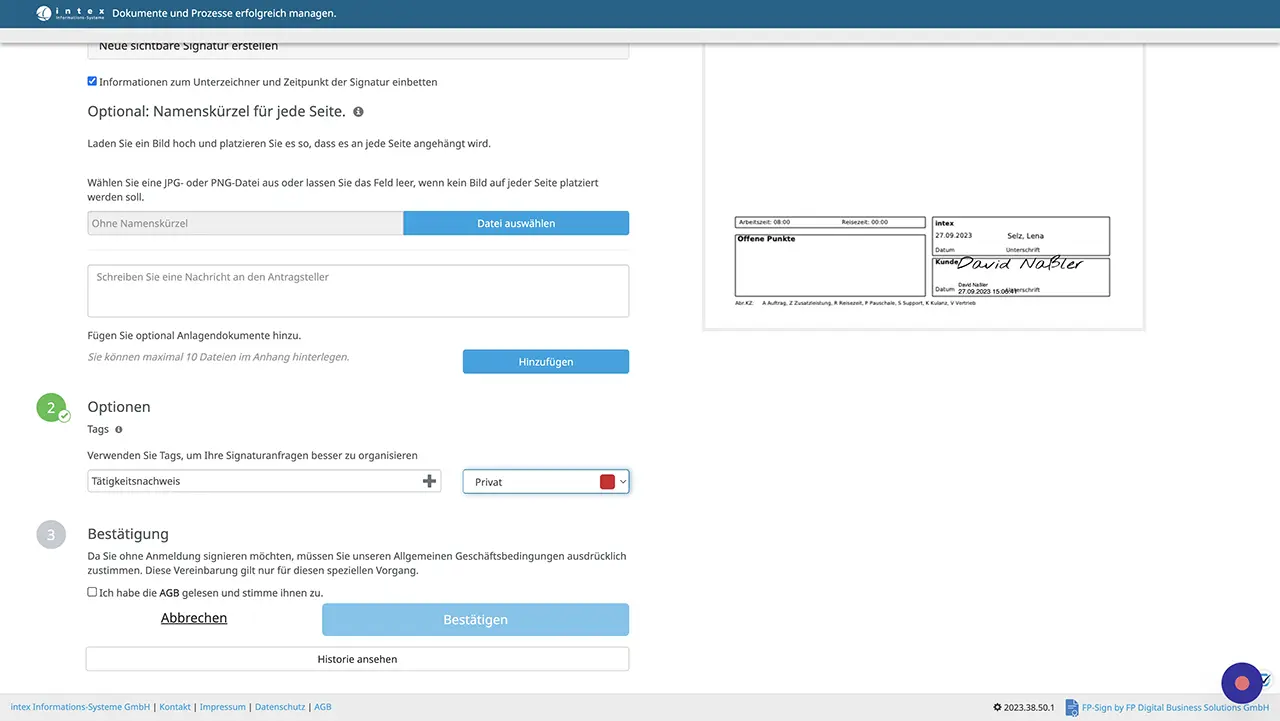
Task: Click the gear icon beside version number
Action: [x=997, y=707]
